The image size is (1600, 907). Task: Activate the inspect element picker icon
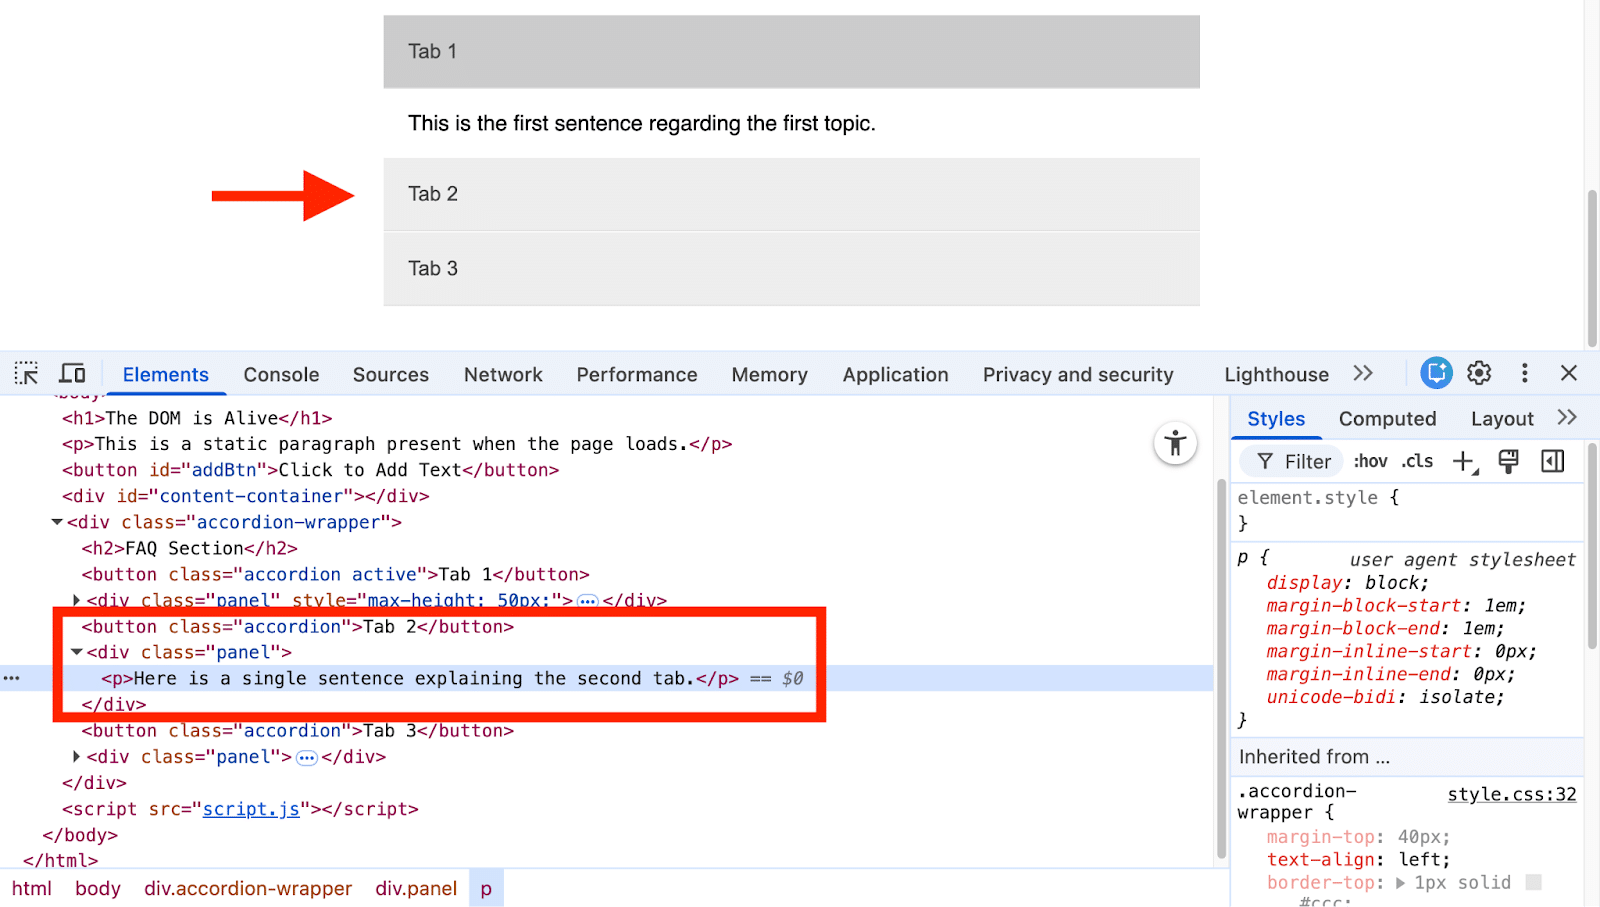[x=27, y=374]
